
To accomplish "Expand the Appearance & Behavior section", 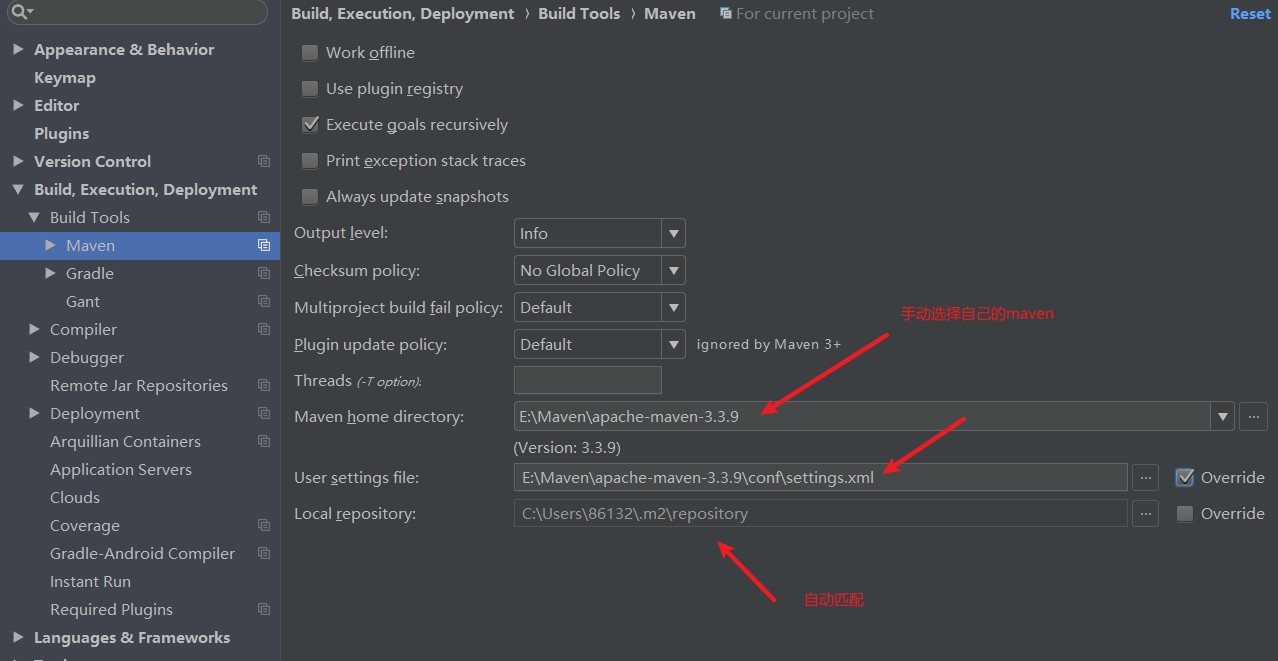I will coord(18,49).
